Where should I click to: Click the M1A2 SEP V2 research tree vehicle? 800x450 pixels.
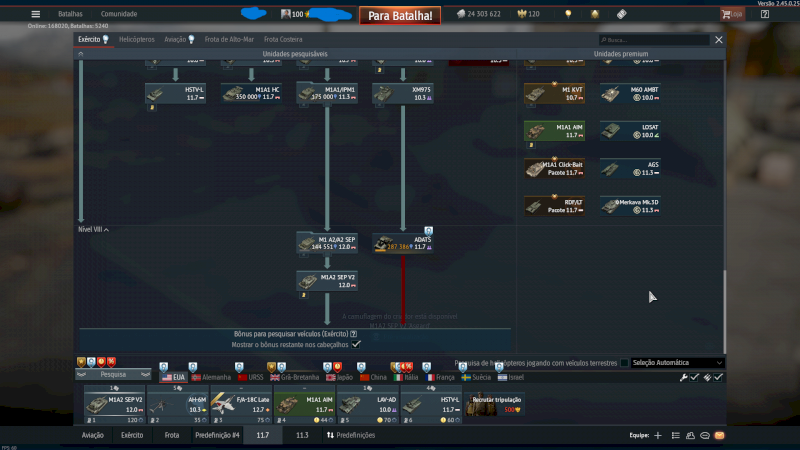(326, 281)
